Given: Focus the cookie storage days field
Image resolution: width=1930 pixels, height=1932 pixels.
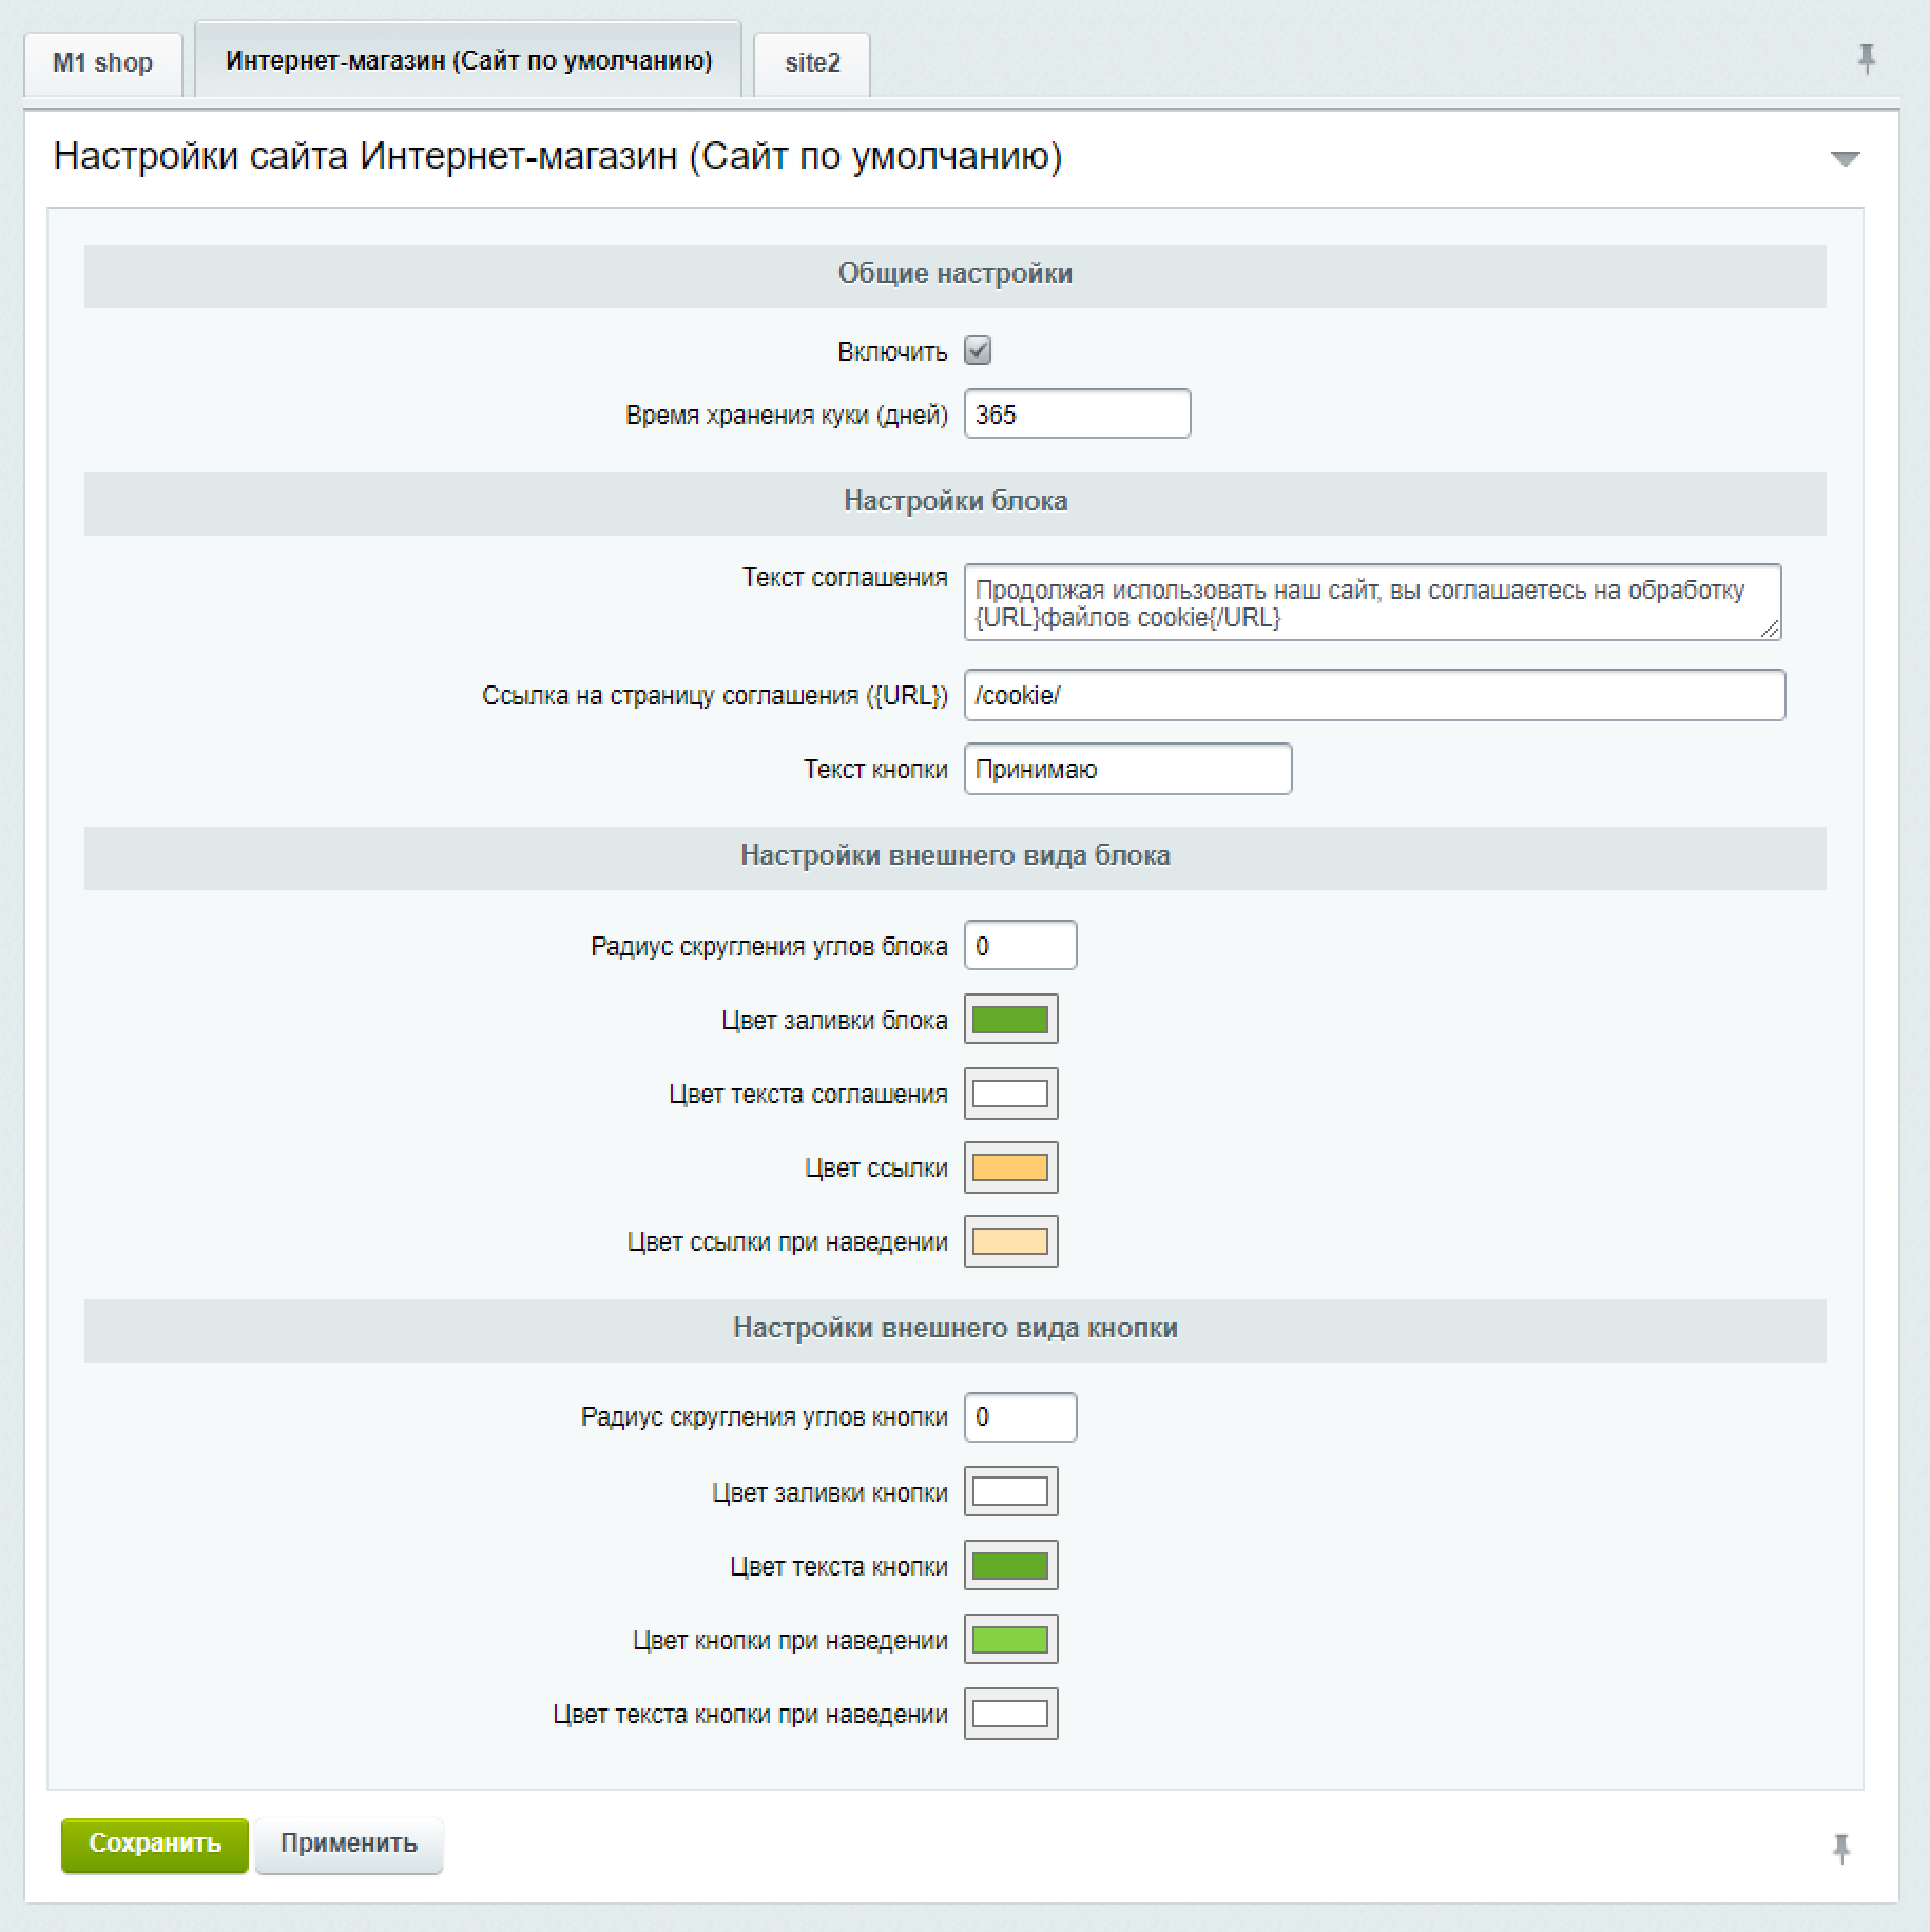Looking at the screenshot, I should (1076, 414).
